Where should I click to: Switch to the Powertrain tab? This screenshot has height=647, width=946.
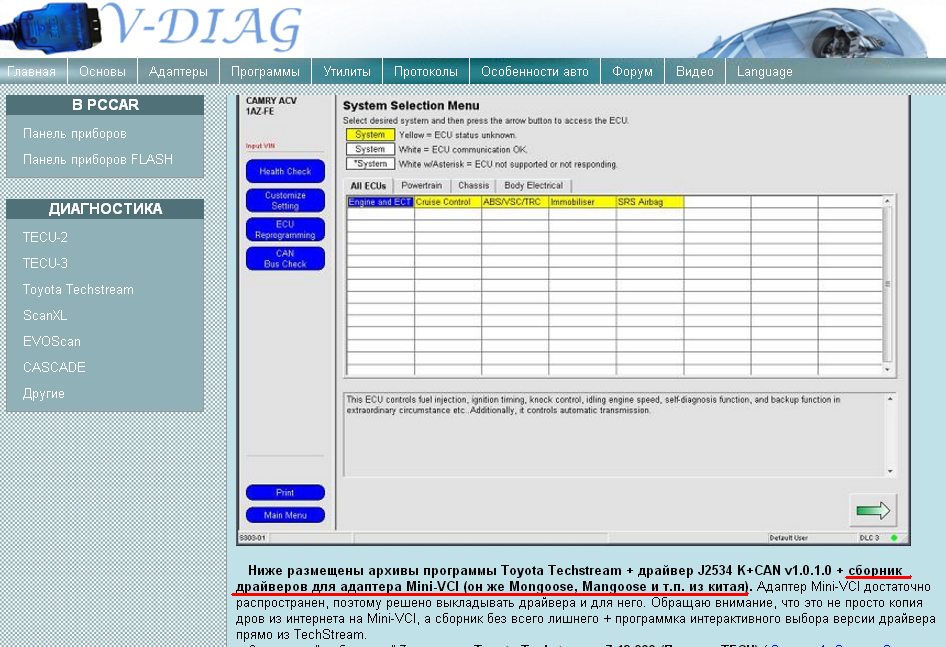[421, 186]
